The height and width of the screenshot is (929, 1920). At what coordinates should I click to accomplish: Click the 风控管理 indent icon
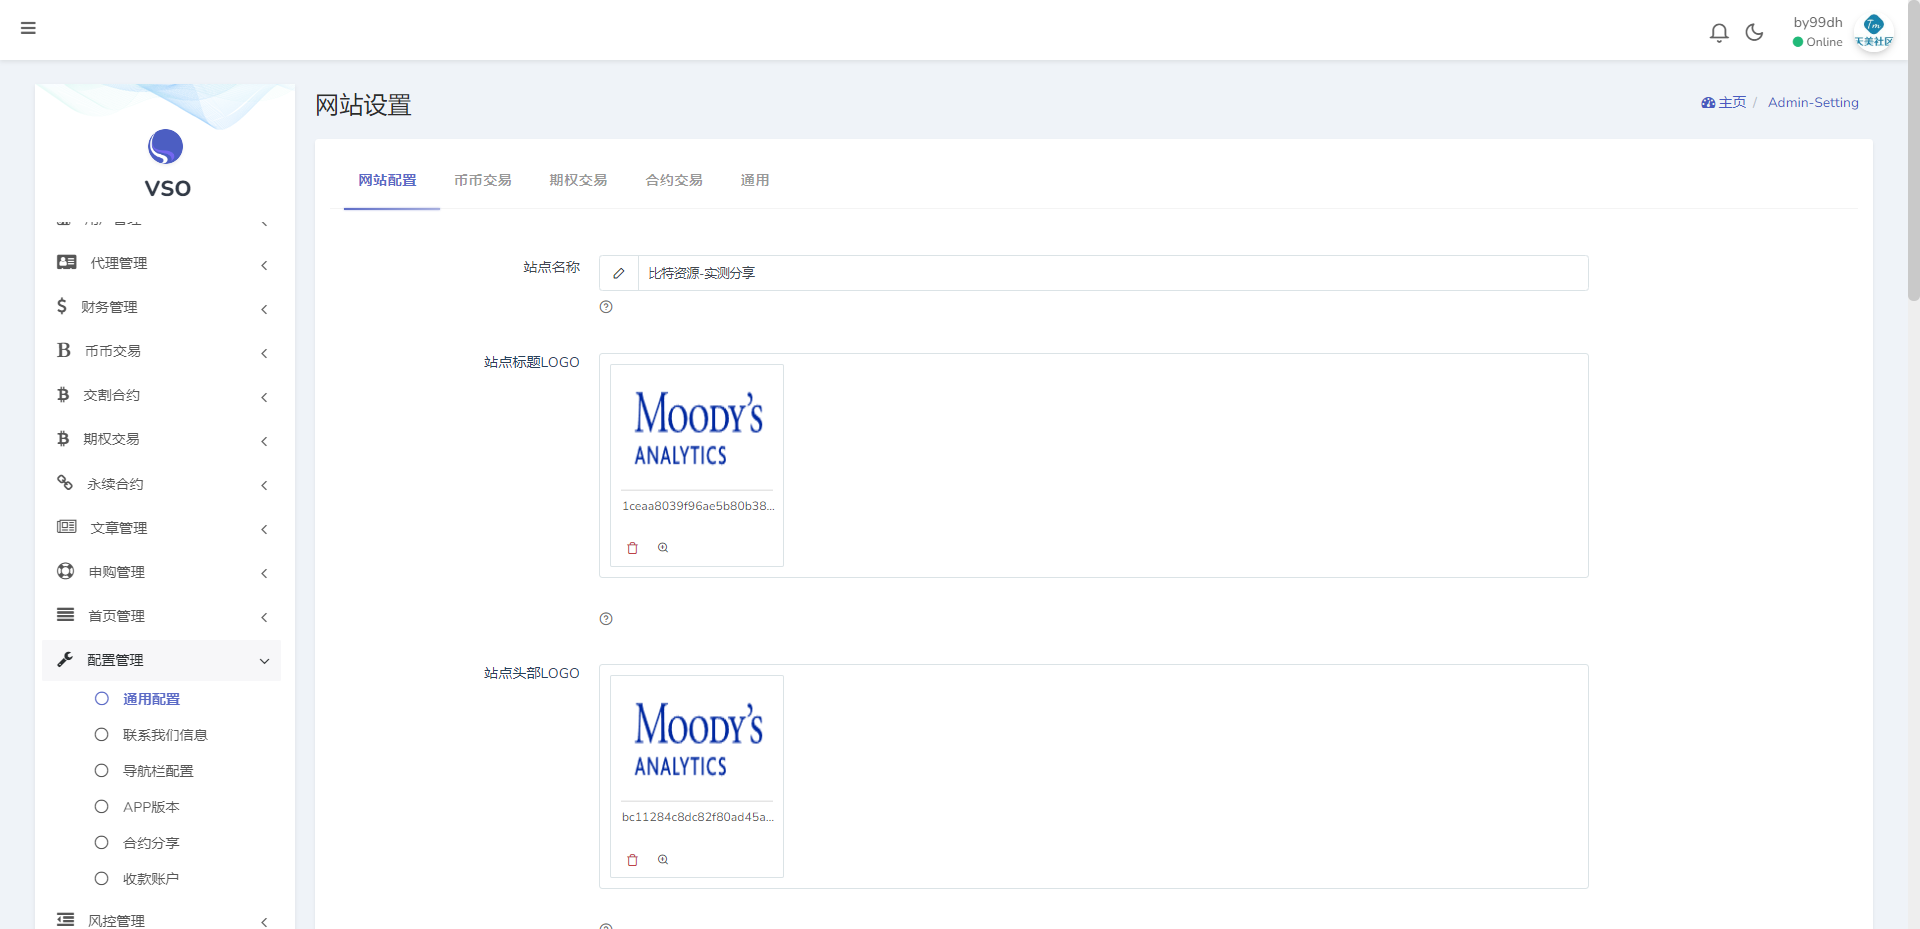(x=66, y=920)
